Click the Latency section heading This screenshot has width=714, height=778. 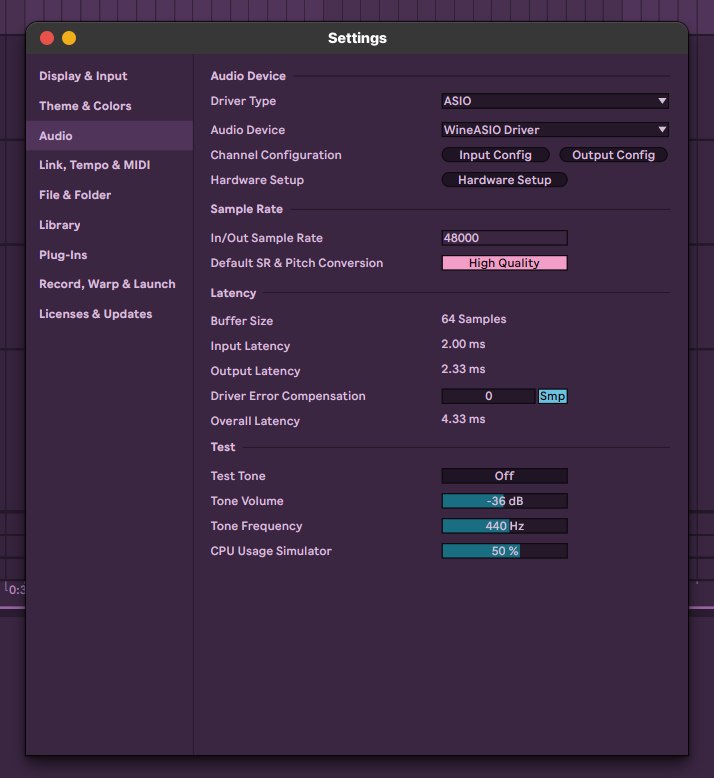tap(233, 293)
